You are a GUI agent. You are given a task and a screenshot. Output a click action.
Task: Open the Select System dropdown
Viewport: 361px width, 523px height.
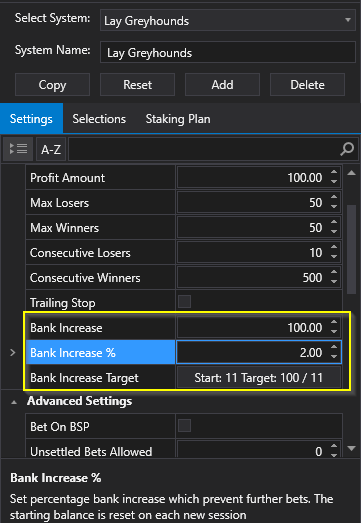click(228, 20)
